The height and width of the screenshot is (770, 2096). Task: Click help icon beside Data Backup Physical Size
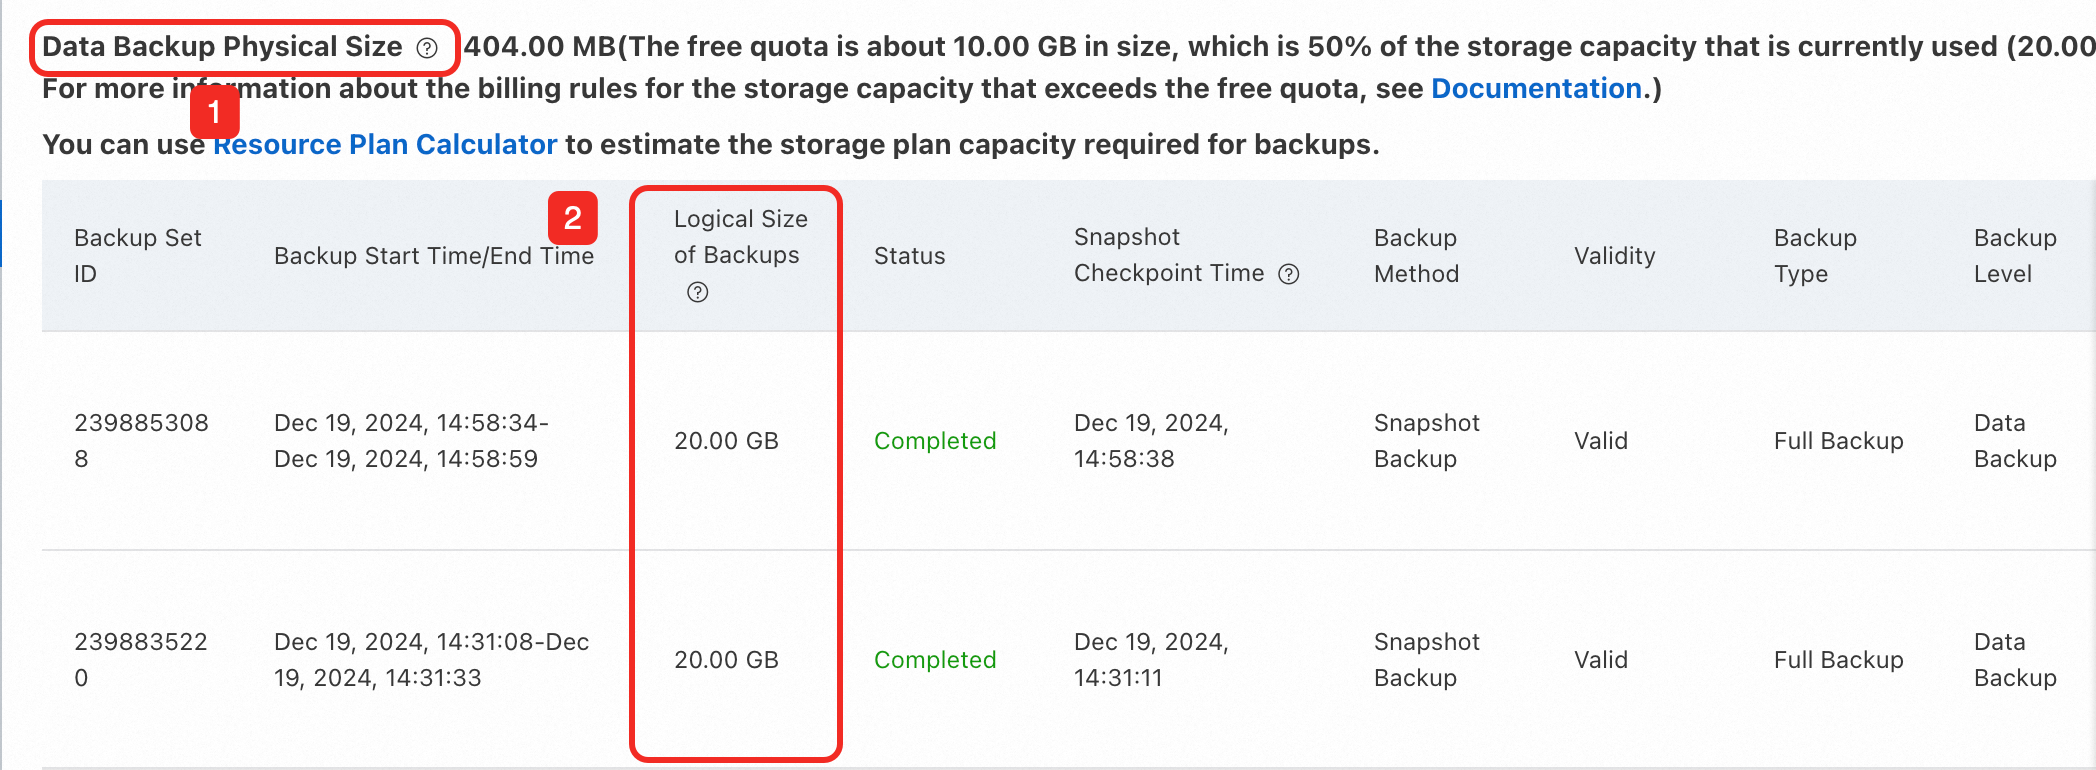point(427,48)
